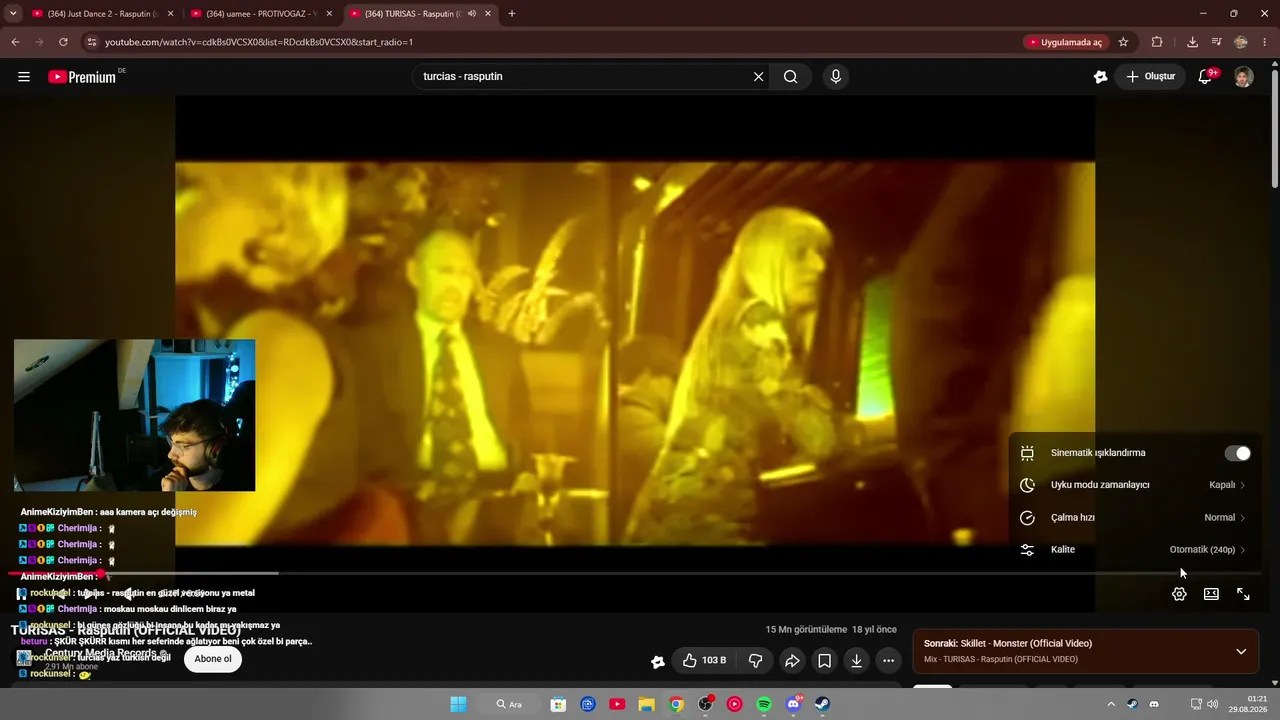
Task: Open Çalma hızı speed submenu
Action: pyautogui.click(x=1133, y=517)
